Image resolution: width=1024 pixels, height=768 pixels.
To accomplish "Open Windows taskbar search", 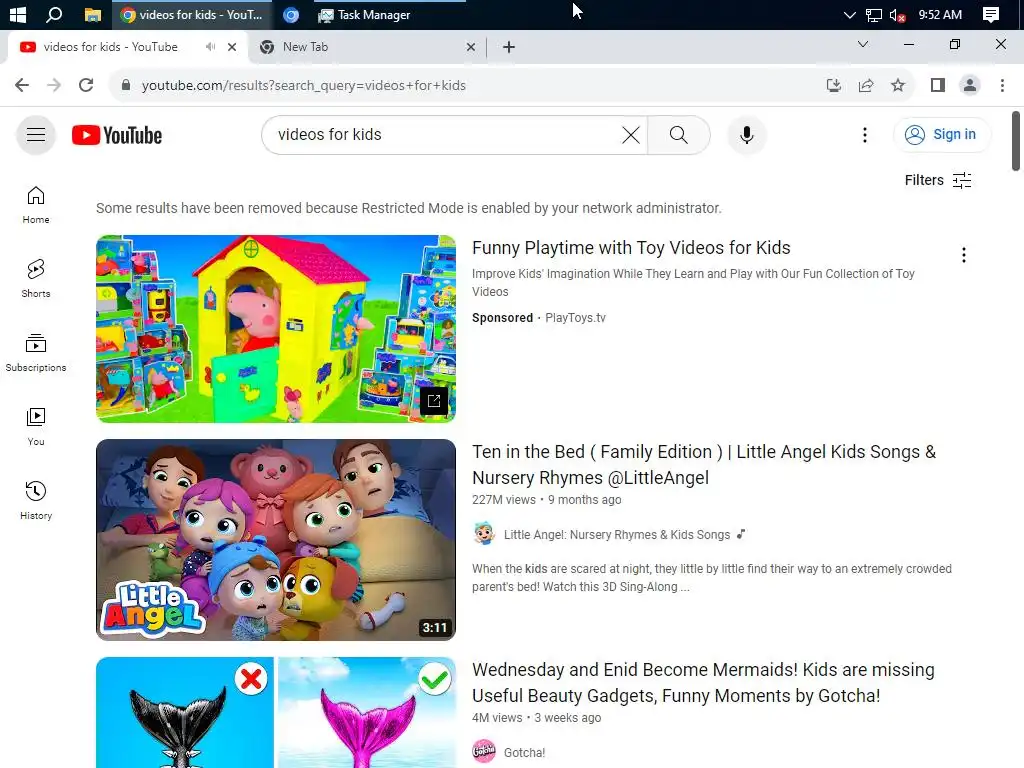I will click(x=54, y=14).
